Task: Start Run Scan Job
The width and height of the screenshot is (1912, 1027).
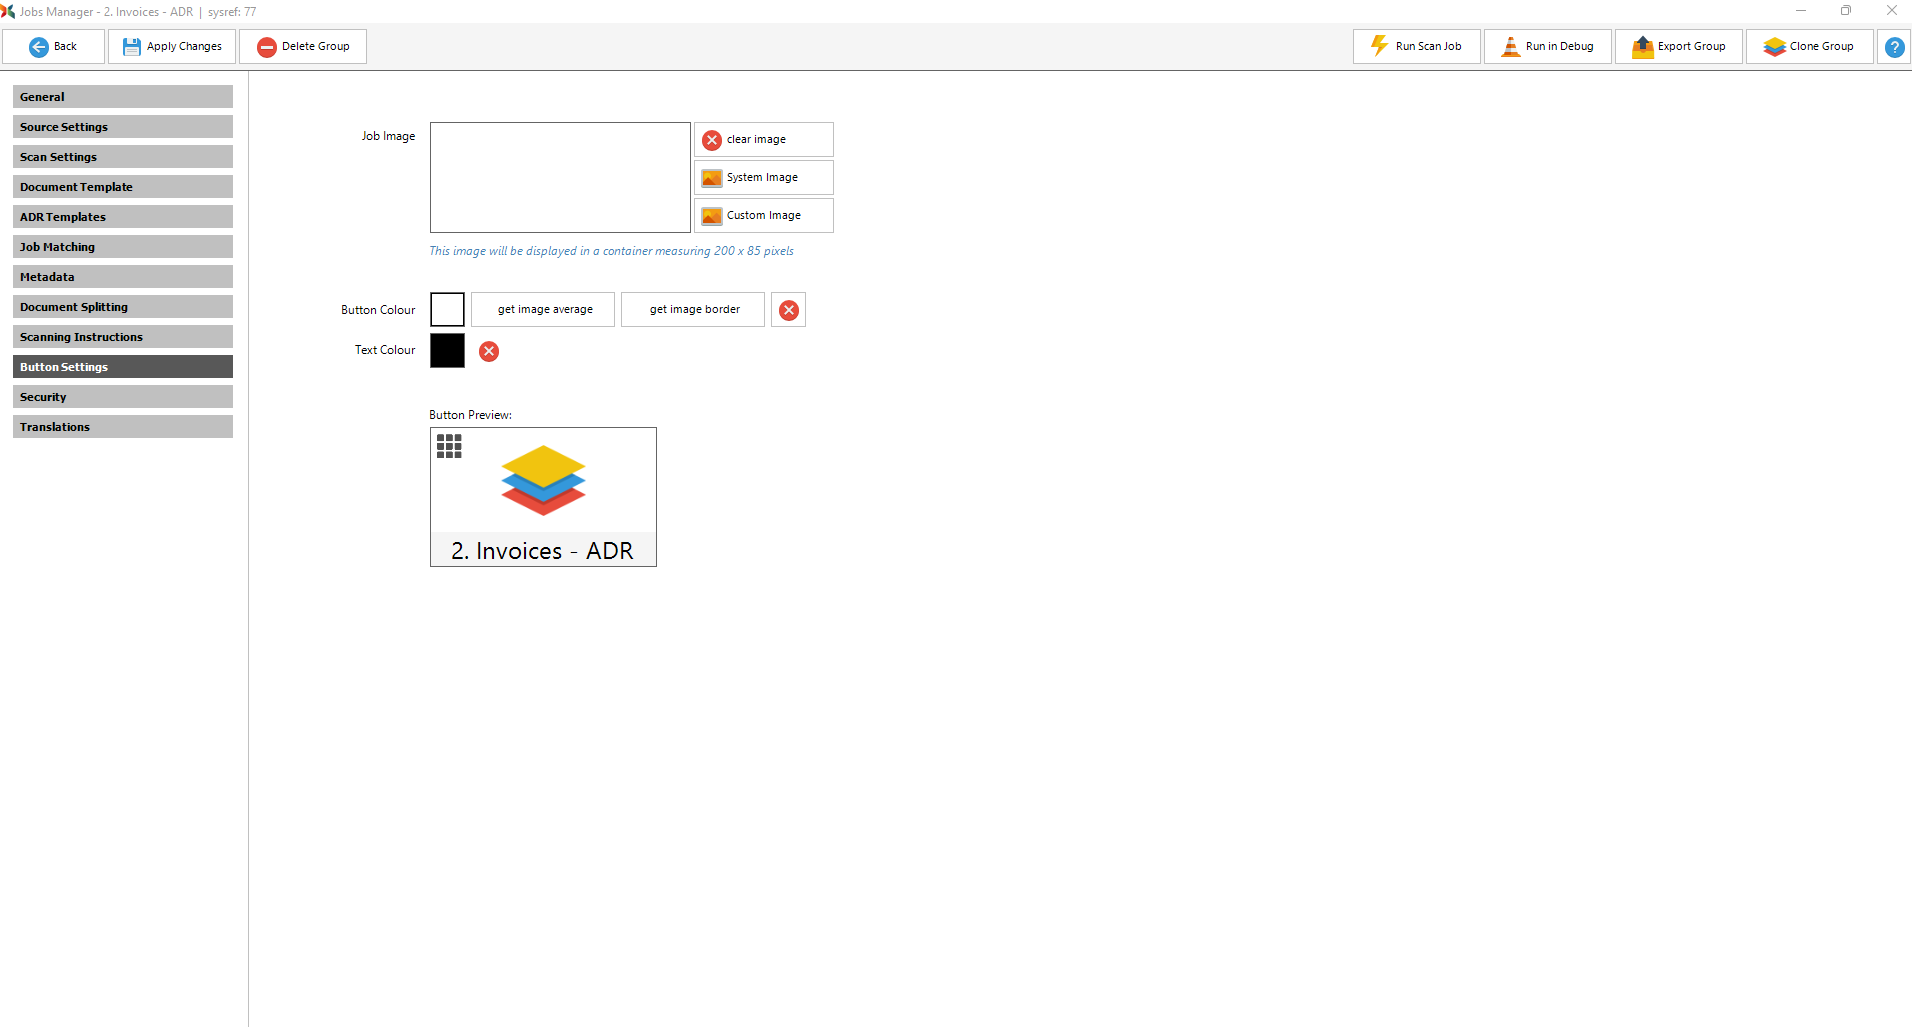Action: [x=1416, y=47]
